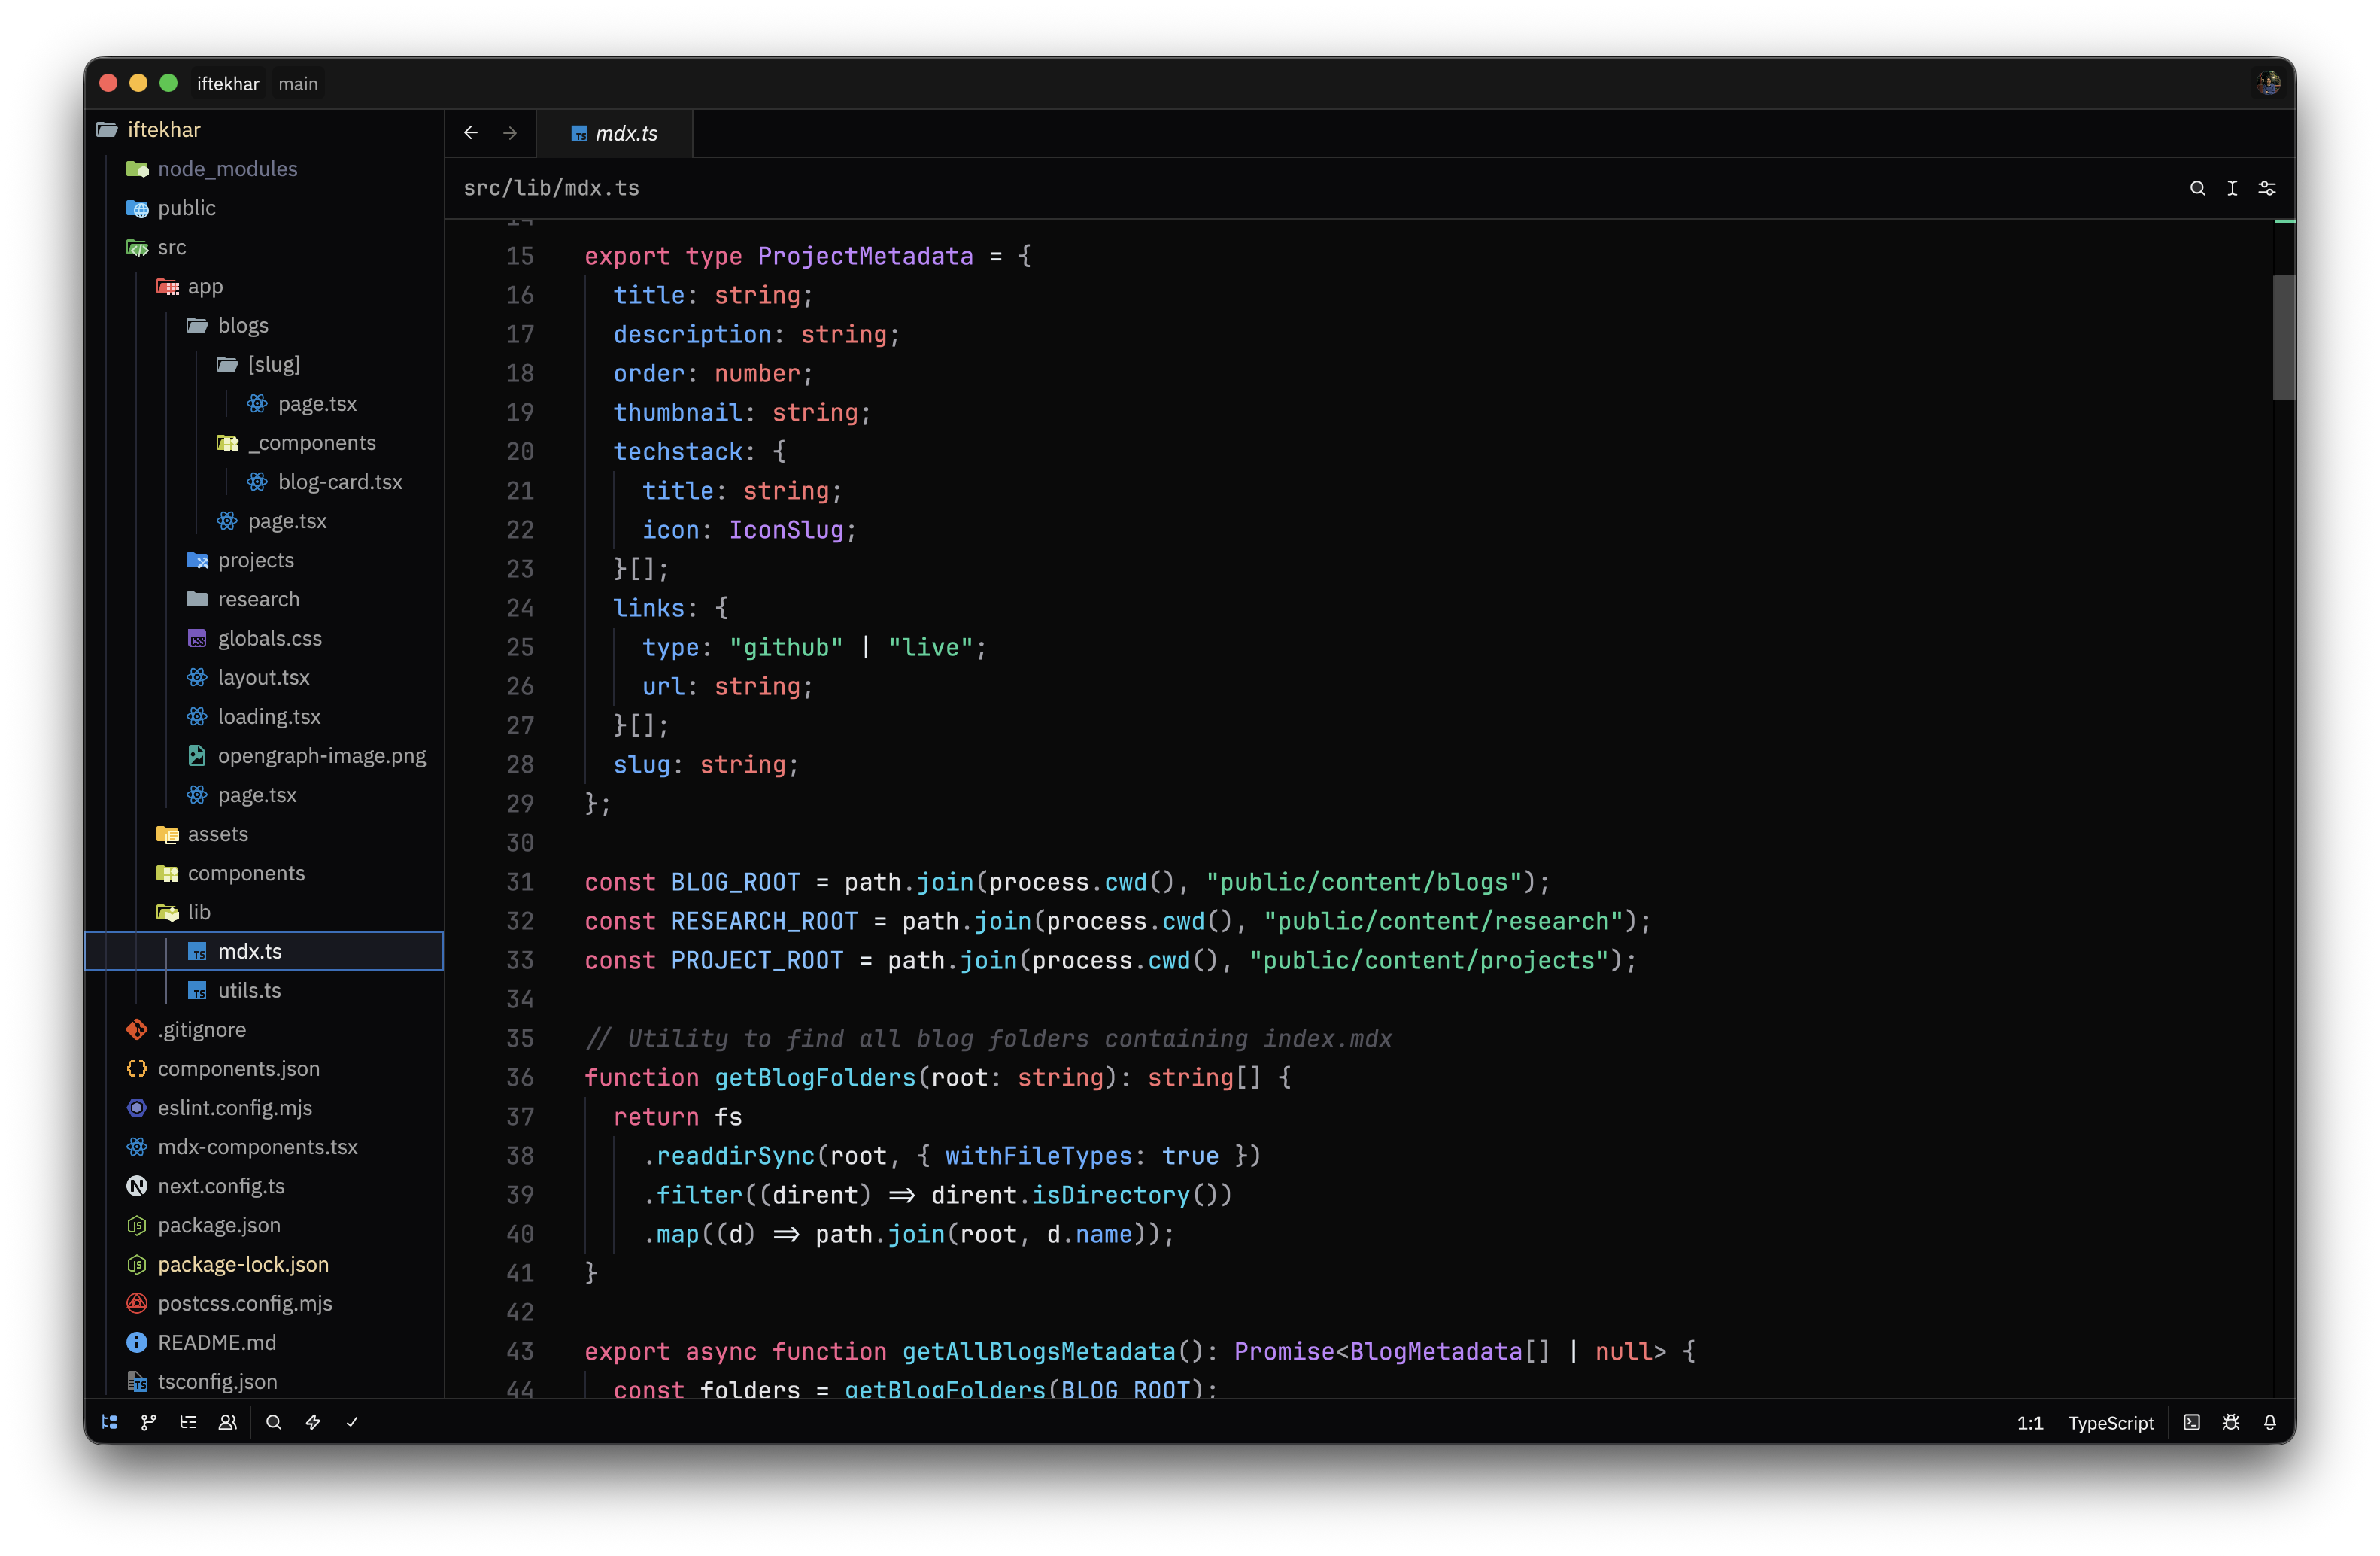This screenshot has width=2380, height=1556.
Task: Expand the public folder
Action: coord(264,207)
